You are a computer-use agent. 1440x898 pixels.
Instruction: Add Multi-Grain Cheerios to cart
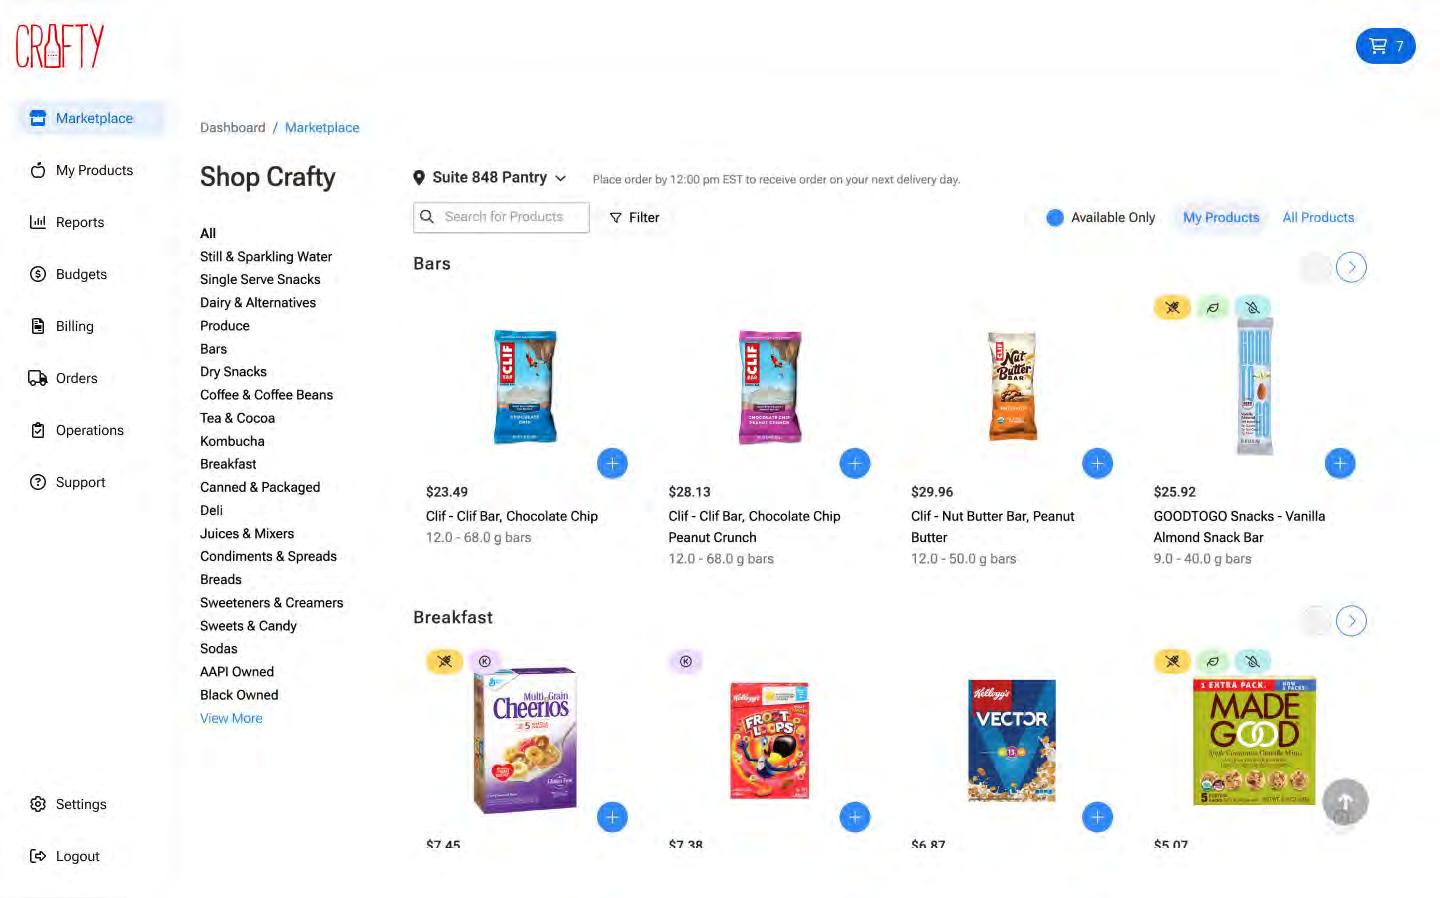point(612,817)
